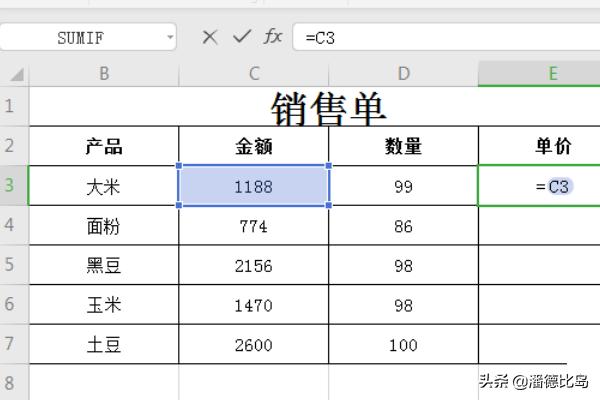Image resolution: width=600 pixels, height=400 pixels.
Task: Click the amount cell 1470
Action: pyautogui.click(x=254, y=305)
